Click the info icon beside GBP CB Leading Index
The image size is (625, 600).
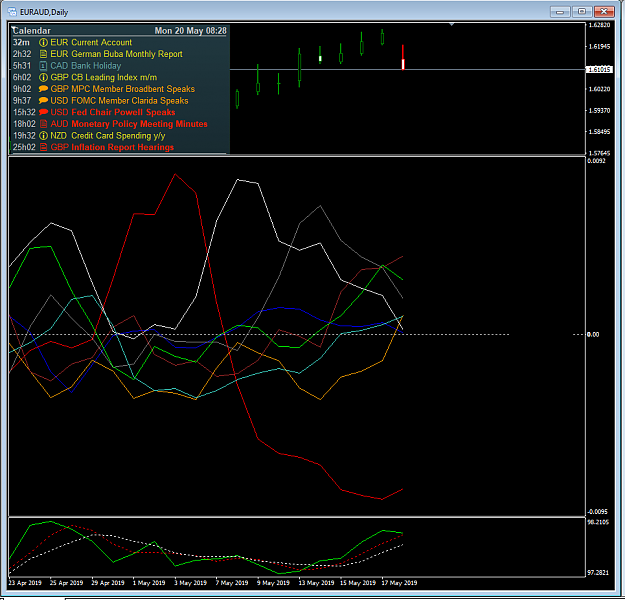click(43, 77)
